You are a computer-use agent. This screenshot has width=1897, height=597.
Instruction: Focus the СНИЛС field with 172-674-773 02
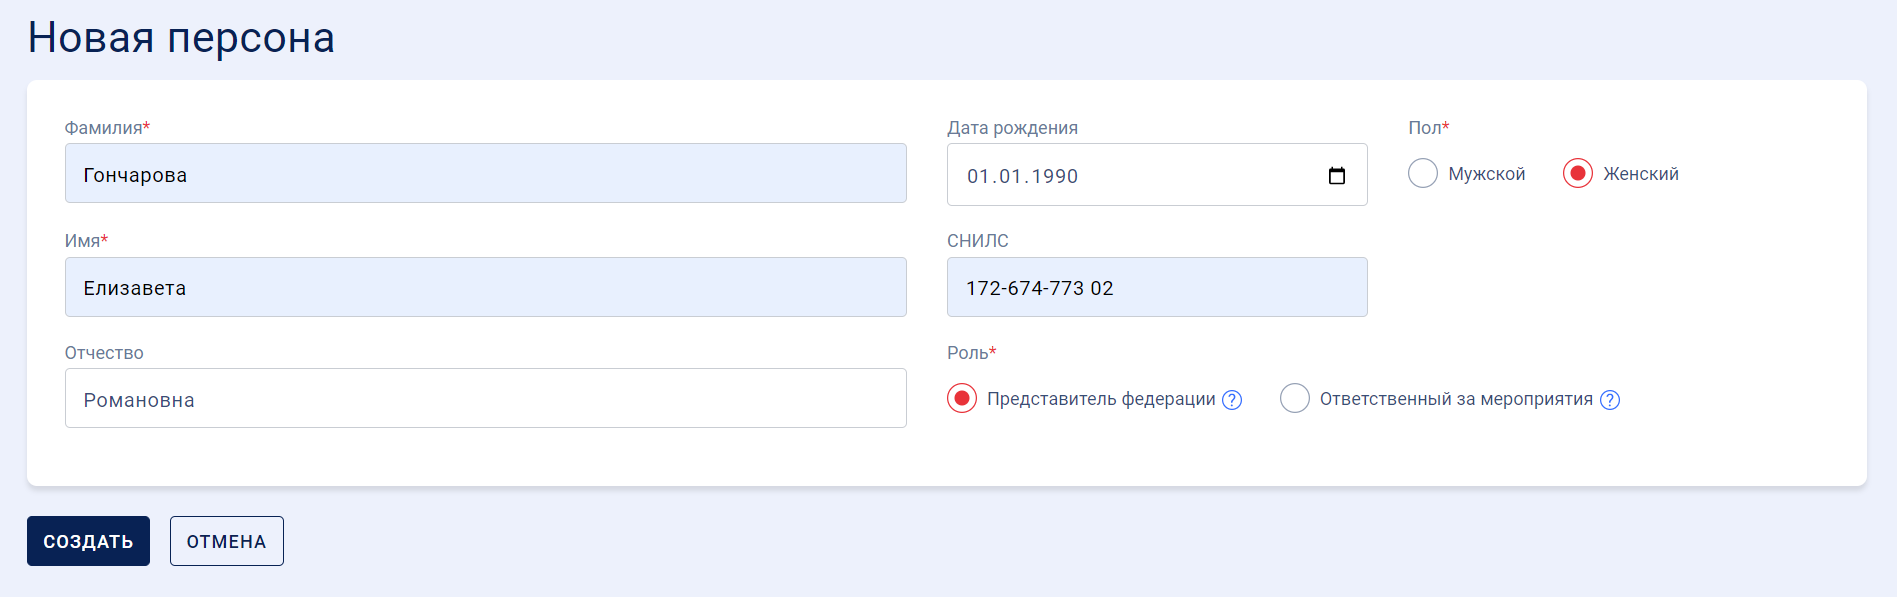coord(1157,287)
